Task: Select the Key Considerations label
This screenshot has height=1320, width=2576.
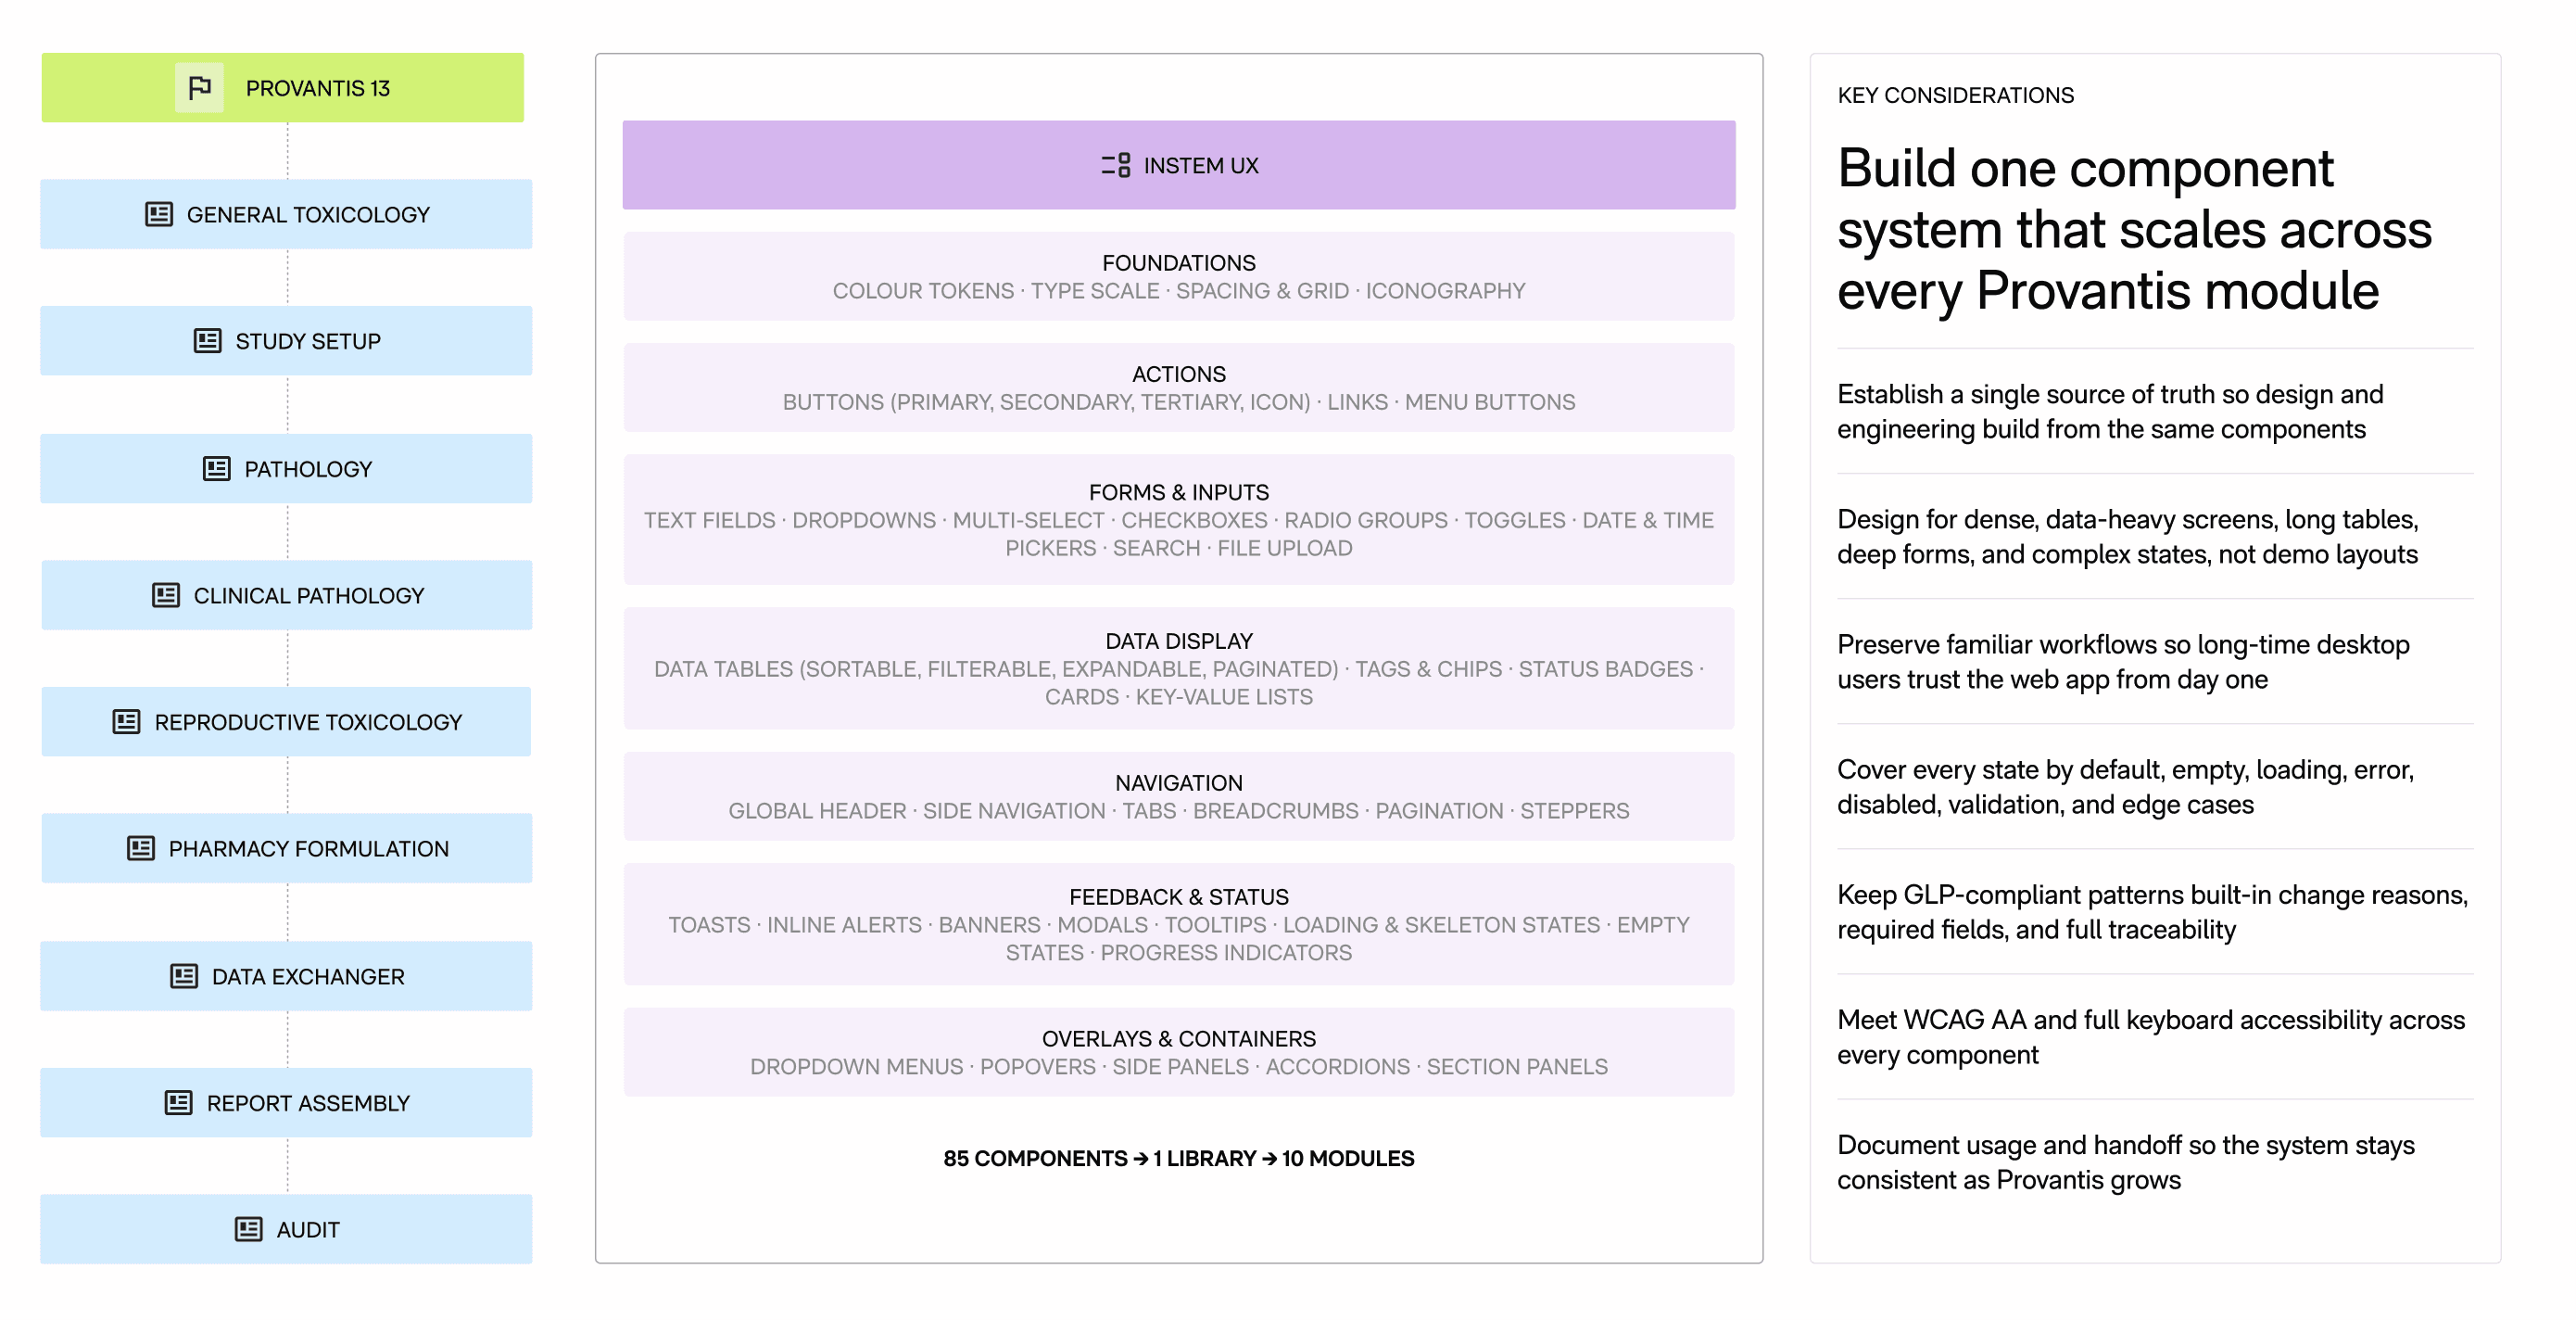Action: click(1955, 95)
